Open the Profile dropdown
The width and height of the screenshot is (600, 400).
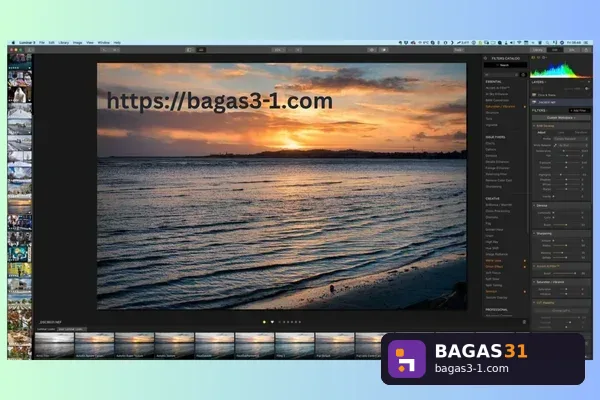(x=571, y=139)
